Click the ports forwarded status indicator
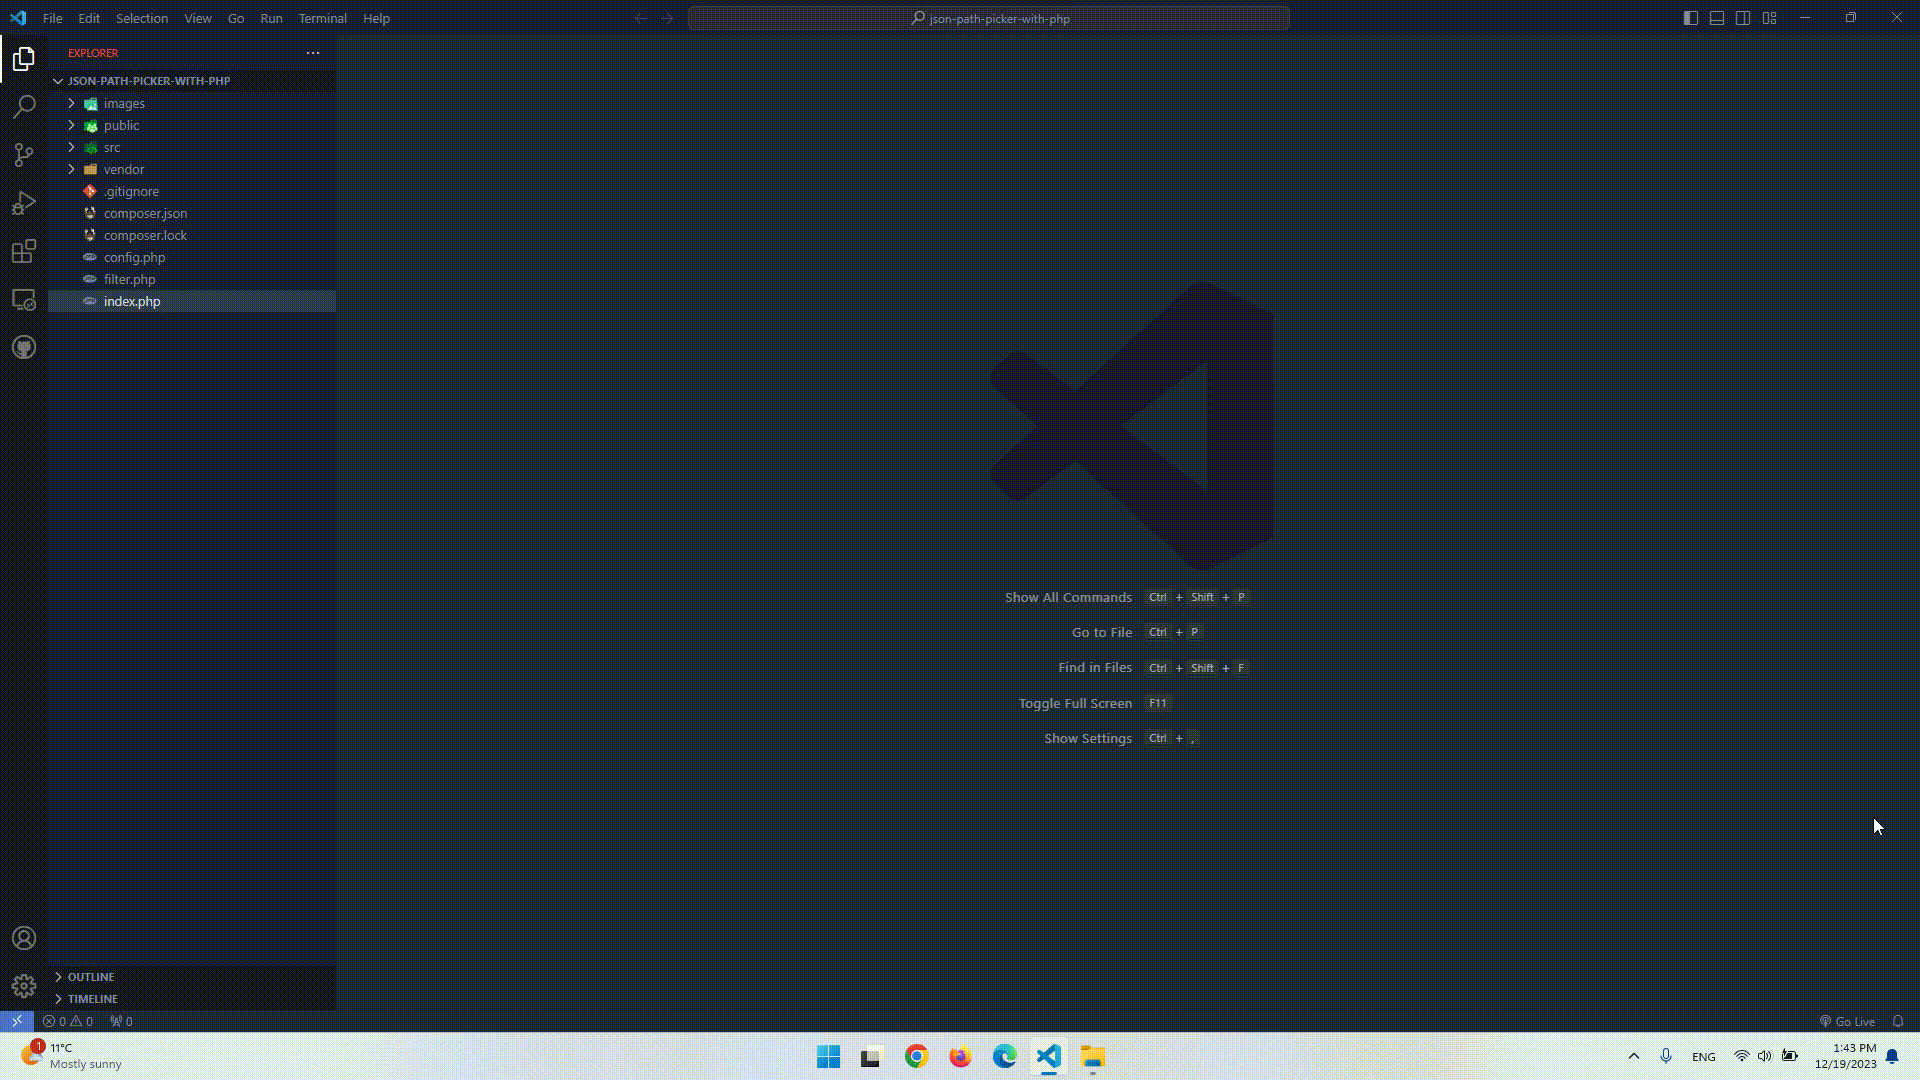Image resolution: width=1920 pixels, height=1080 pixels. coord(121,1021)
